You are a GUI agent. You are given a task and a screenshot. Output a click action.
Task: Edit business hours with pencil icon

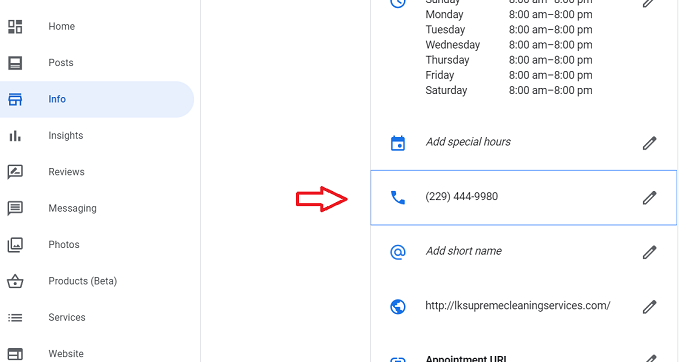[x=649, y=3]
